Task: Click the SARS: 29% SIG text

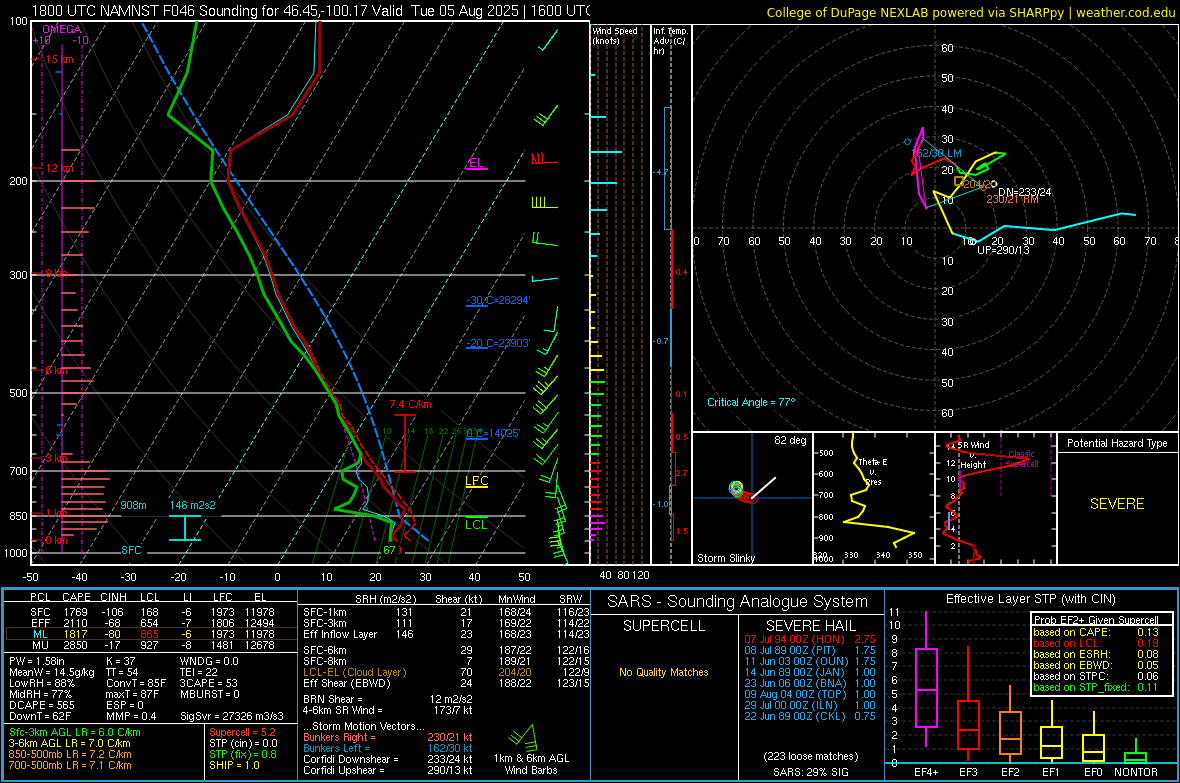Action: [x=810, y=772]
